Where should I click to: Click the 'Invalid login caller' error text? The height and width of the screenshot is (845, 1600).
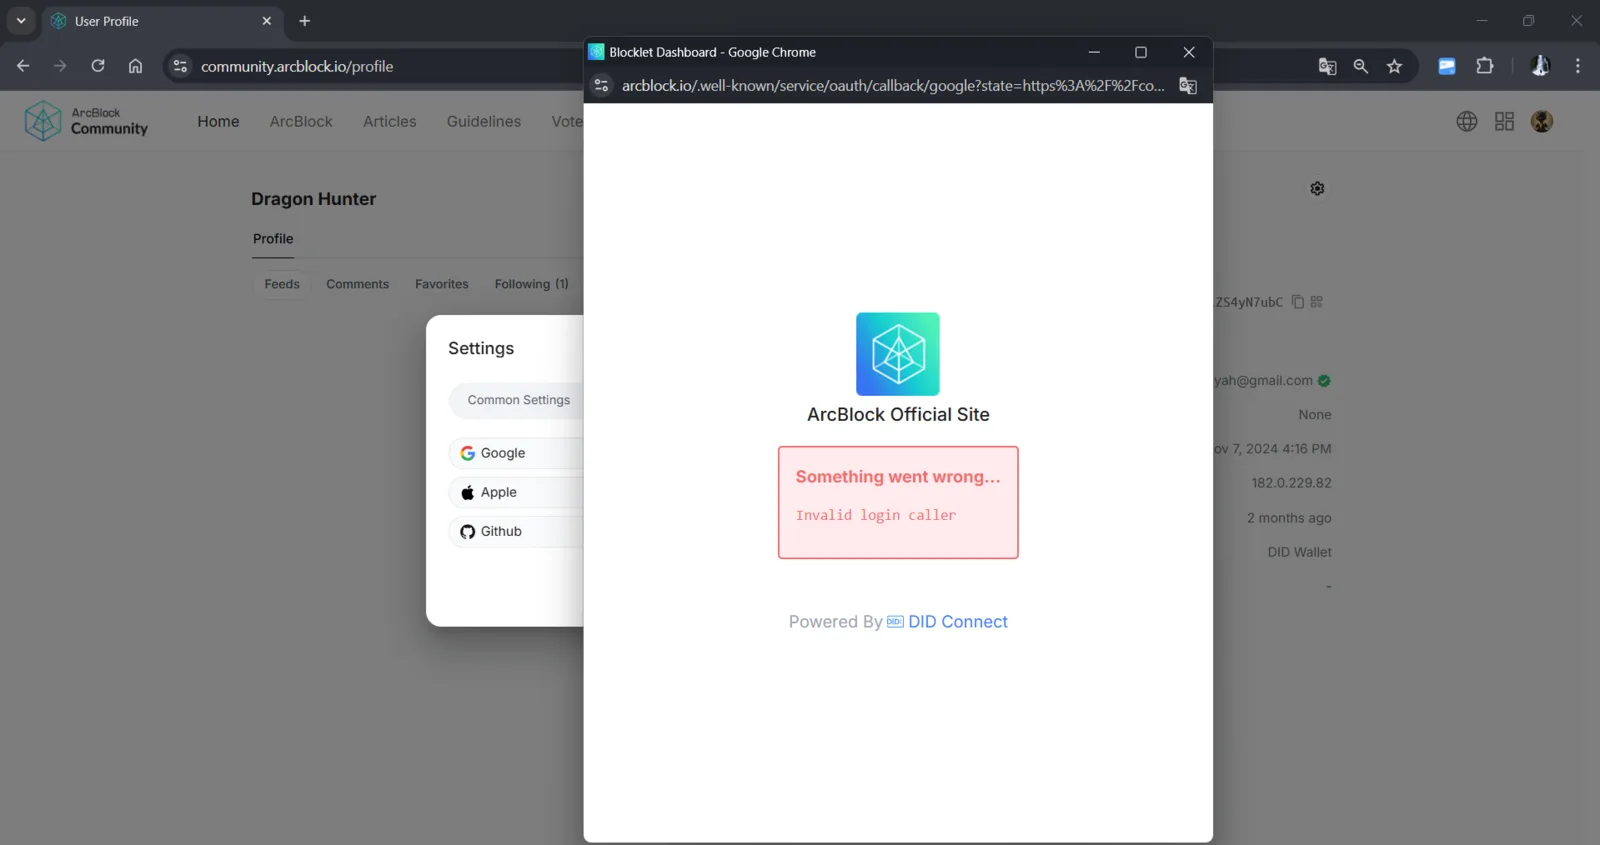(x=876, y=515)
